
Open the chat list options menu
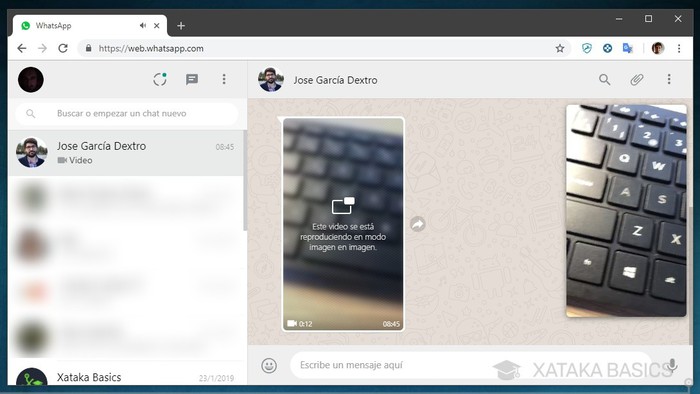coord(224,79)
